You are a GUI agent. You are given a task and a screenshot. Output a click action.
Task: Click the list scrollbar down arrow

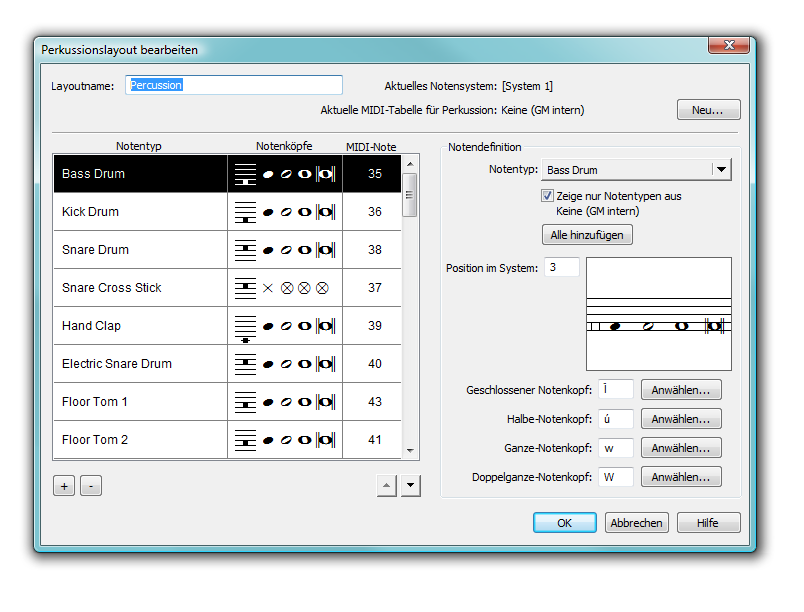(x=410, y=451)
